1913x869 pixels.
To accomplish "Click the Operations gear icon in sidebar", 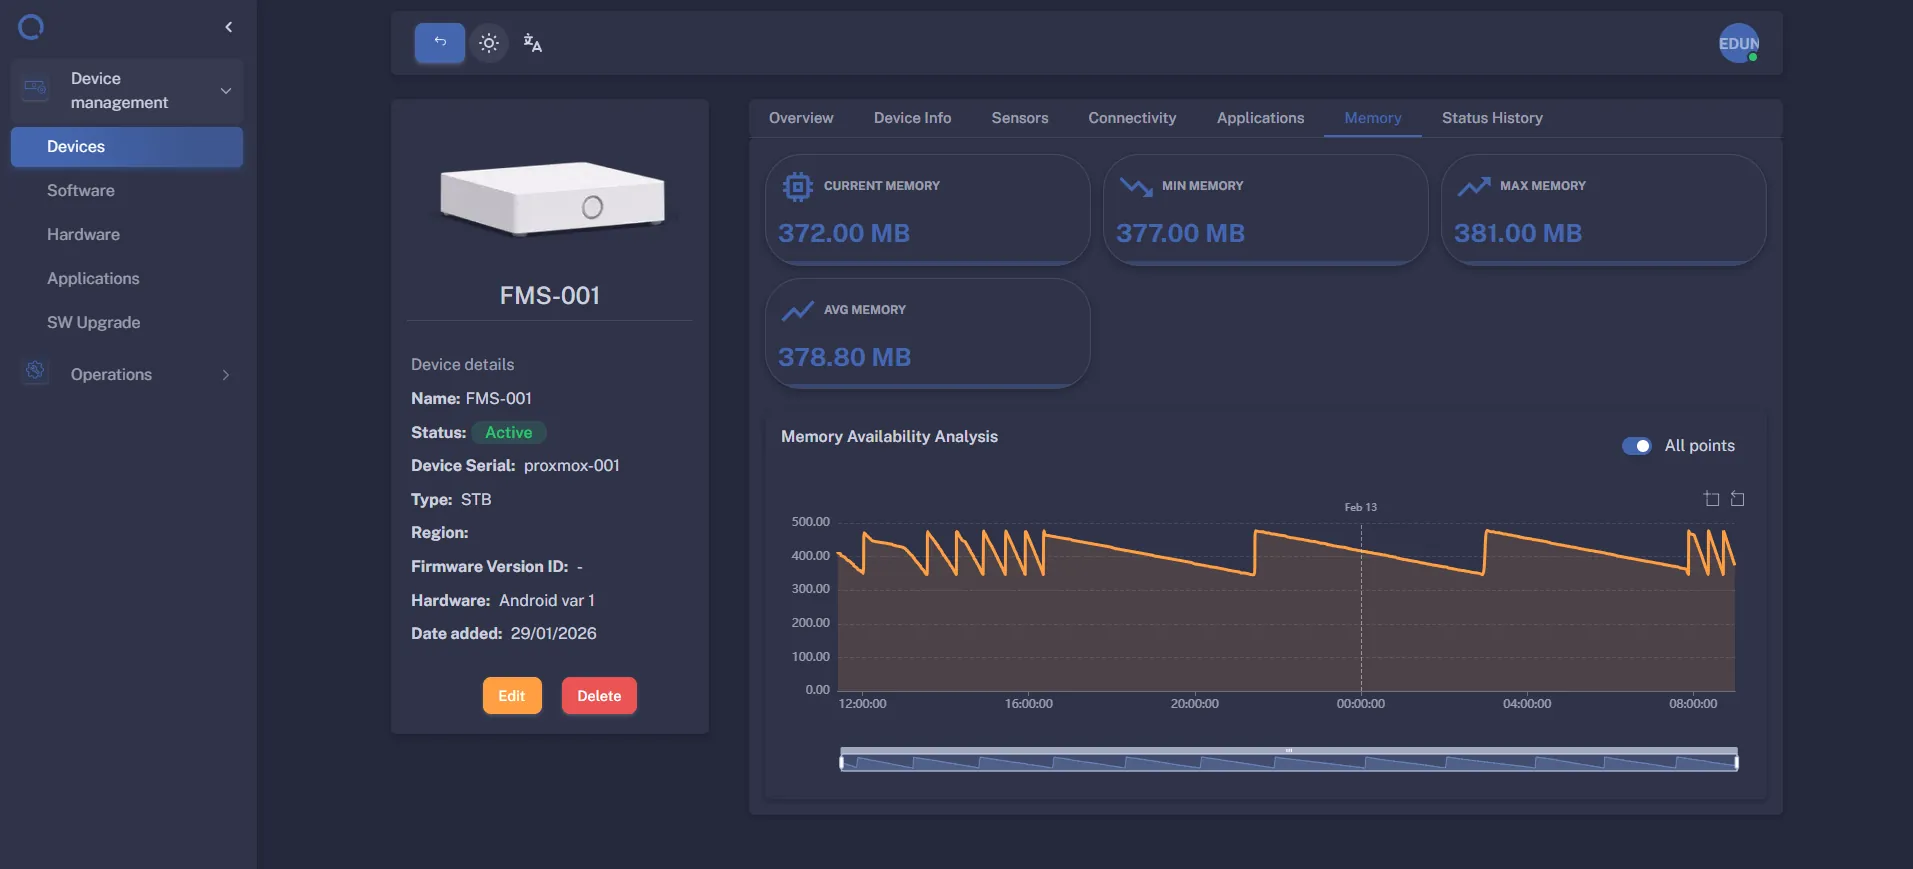I will pos(36,372).
